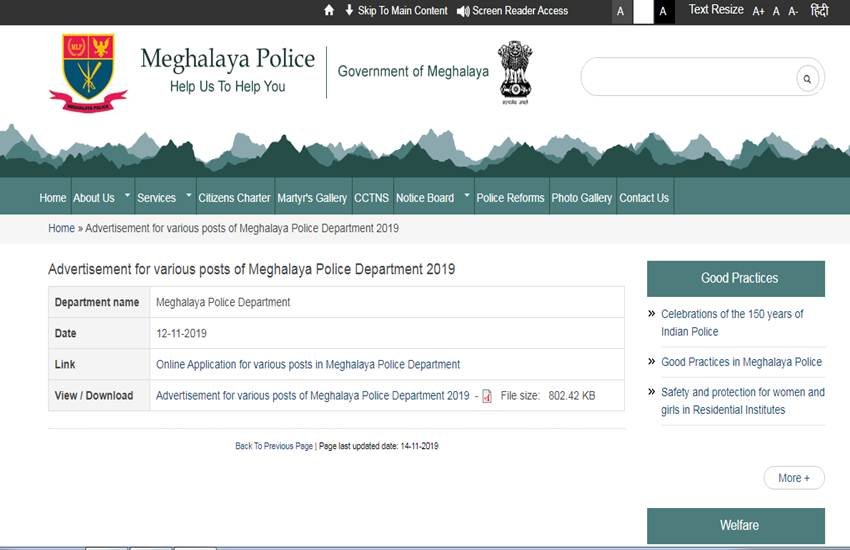The width and height of the screenshot is (850, 550).
Task: Expand the Notice Board dropdown arrow
Action: click(x=467, y=195)
